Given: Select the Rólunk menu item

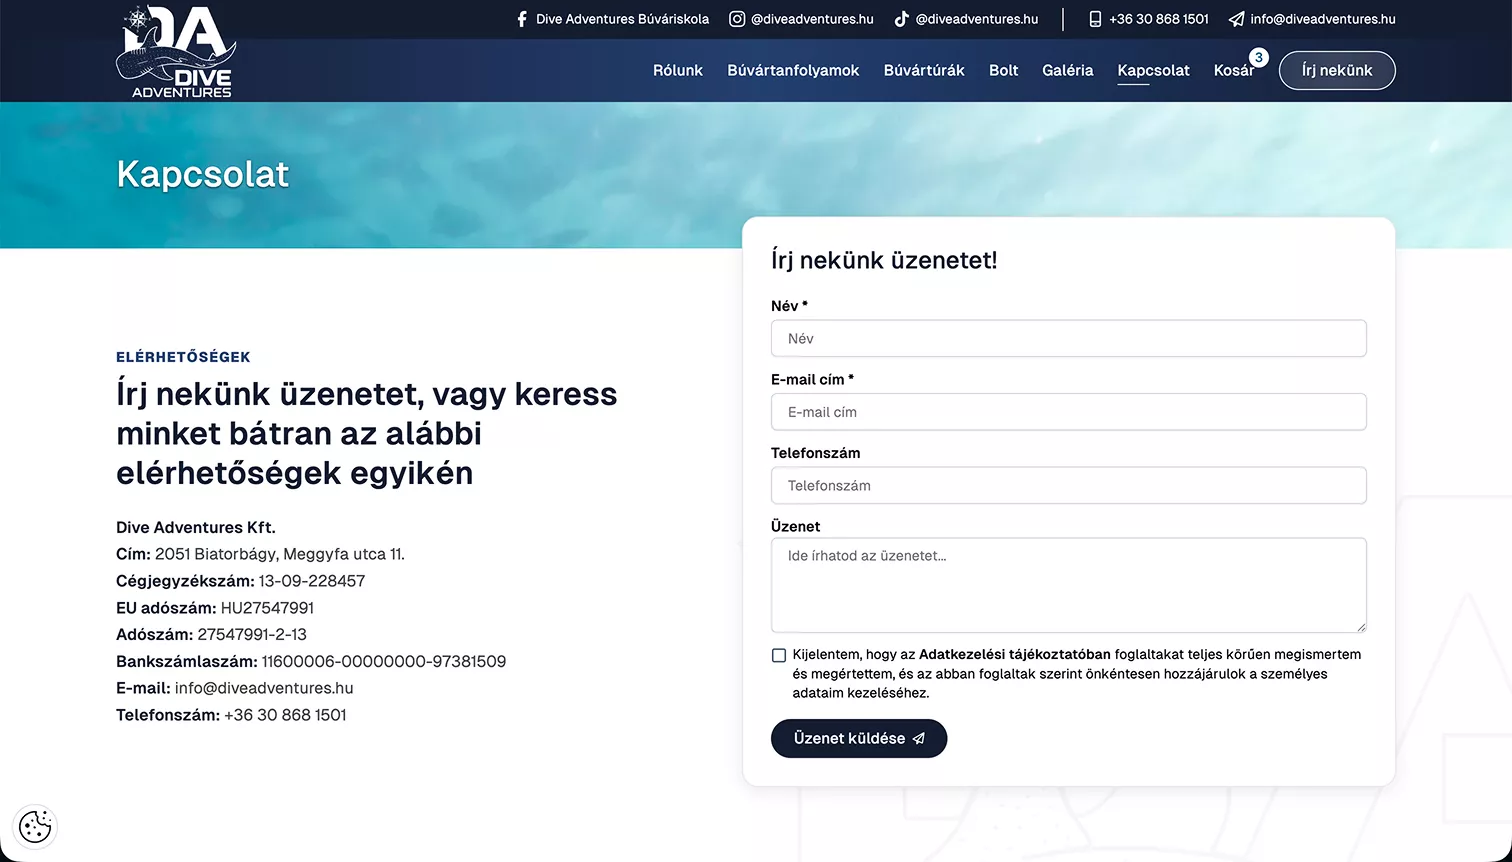Looking at the screenshot, I should click(678, 70).
